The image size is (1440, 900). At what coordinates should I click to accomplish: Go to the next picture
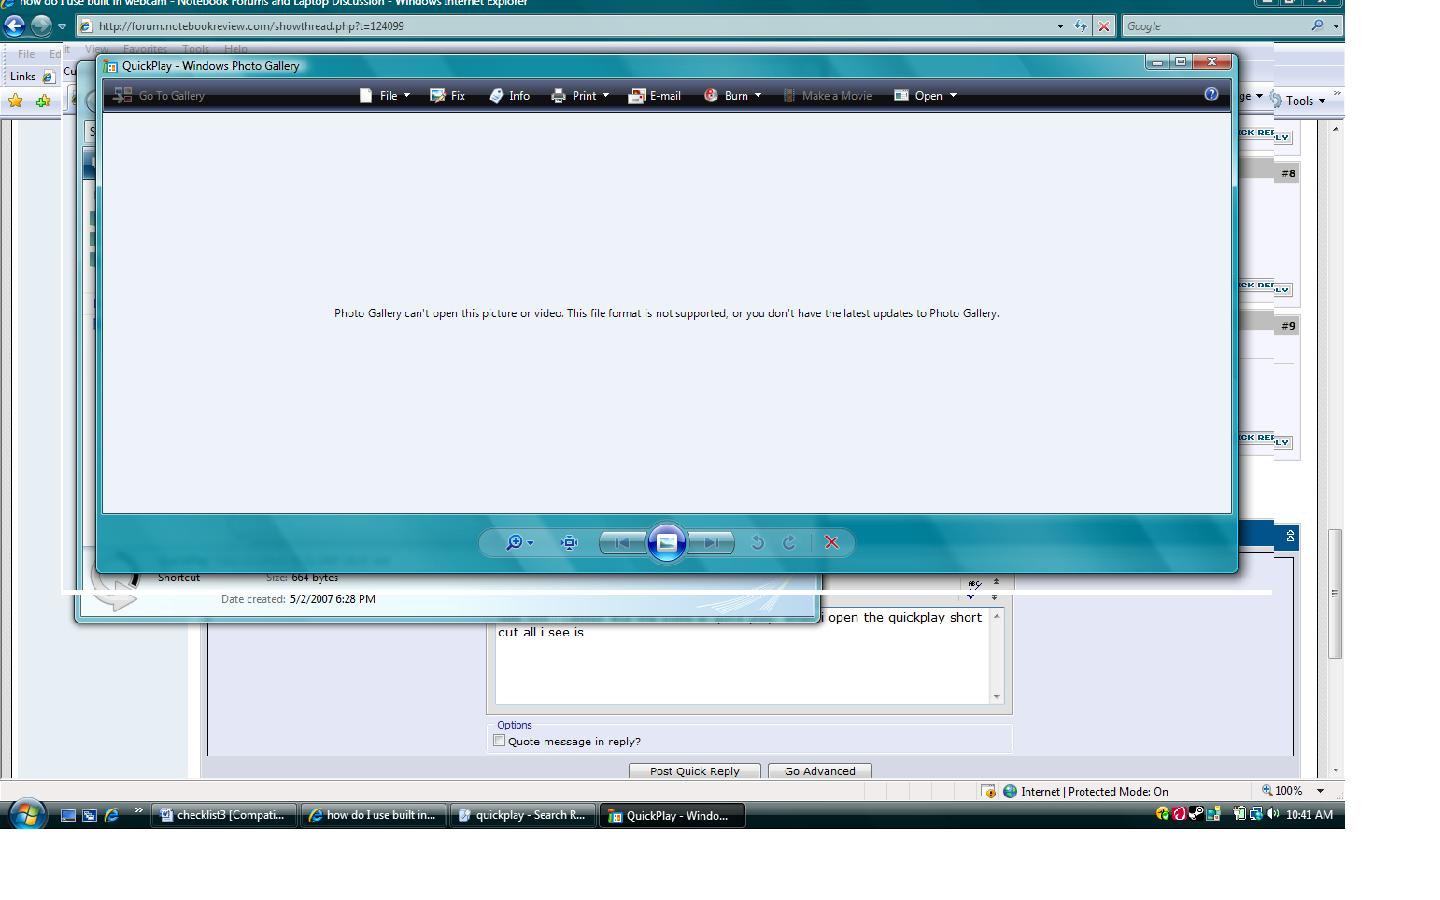[711, 542]
